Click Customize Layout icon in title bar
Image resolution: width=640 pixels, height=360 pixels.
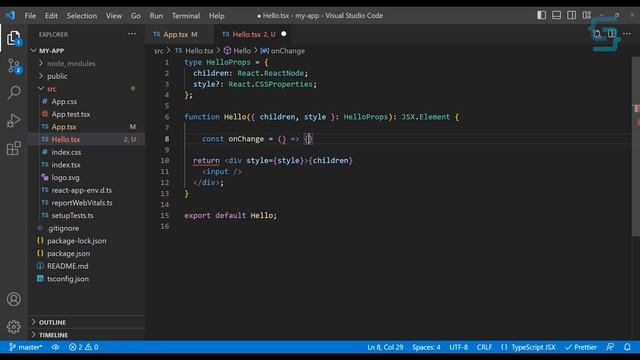(x=587, y=16)
